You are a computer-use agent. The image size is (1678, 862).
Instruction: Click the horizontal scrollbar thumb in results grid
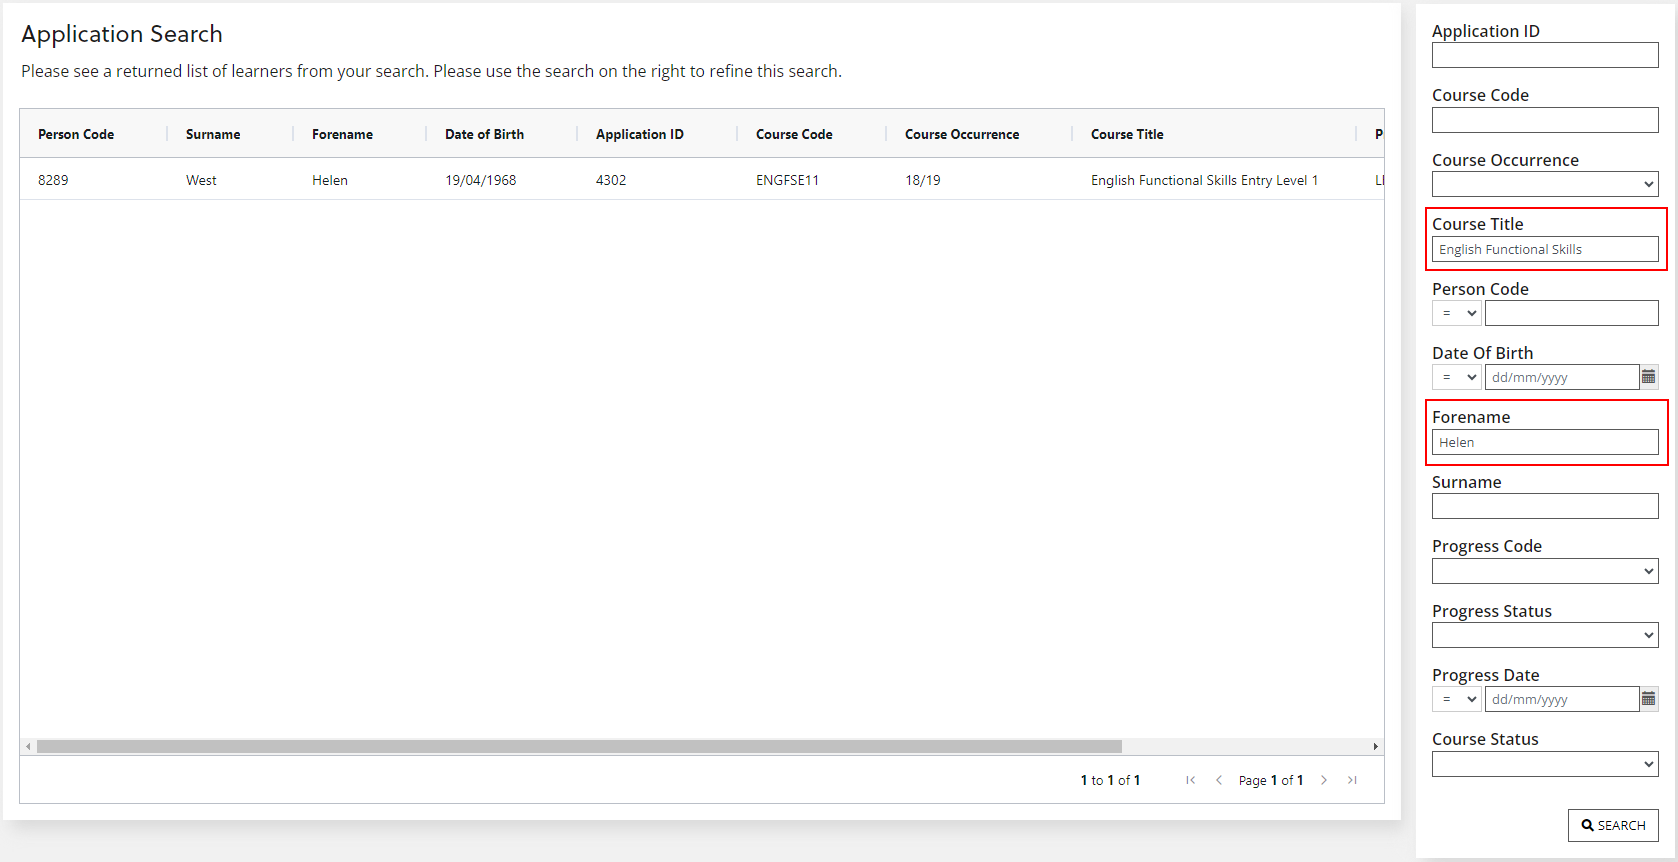(x=579, y=746)
